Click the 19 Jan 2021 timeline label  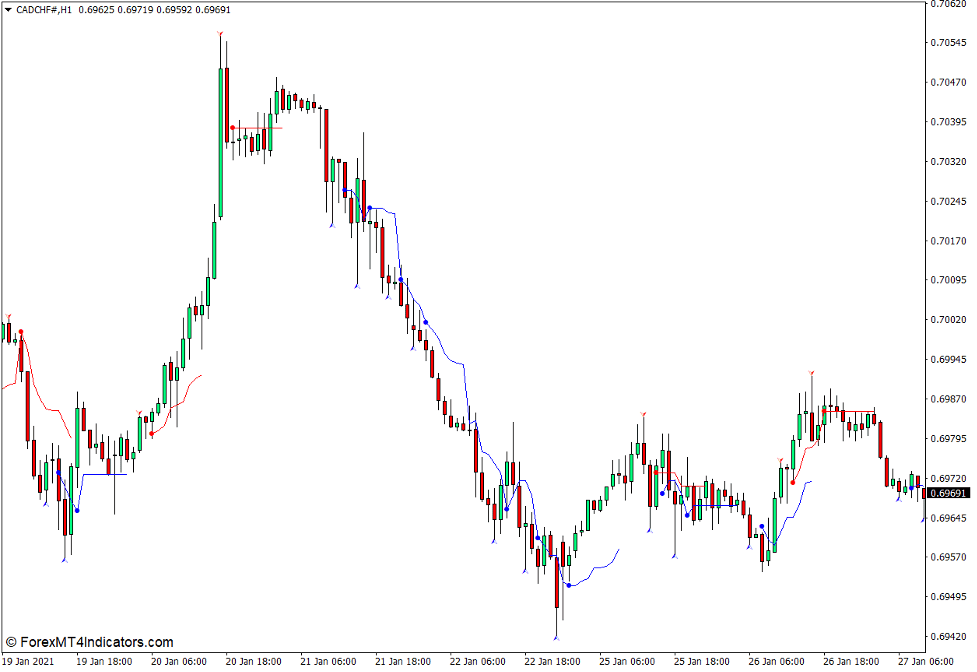[x=30, y=660]
